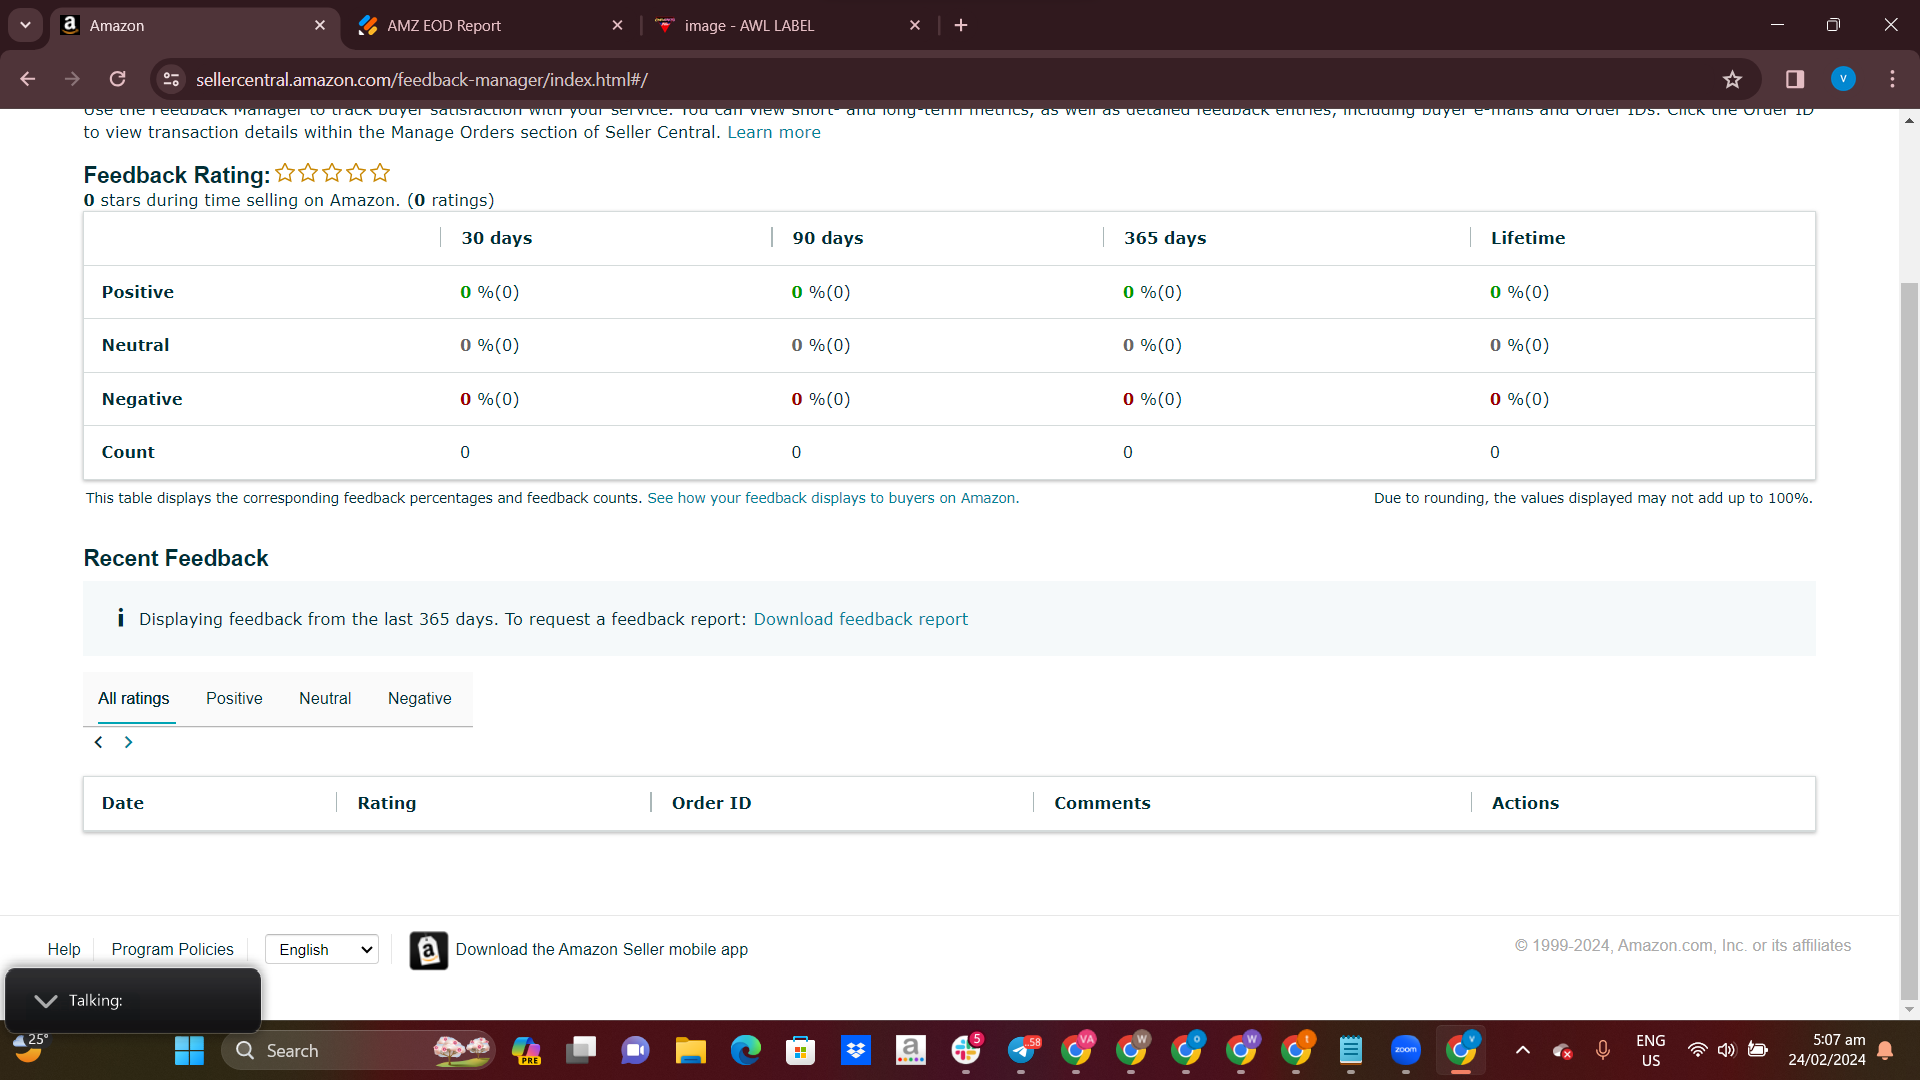Go to previous feedback page arrow
This screenshot has width=1920, height=1080.
pyautogui.click(x=98, y=742)
